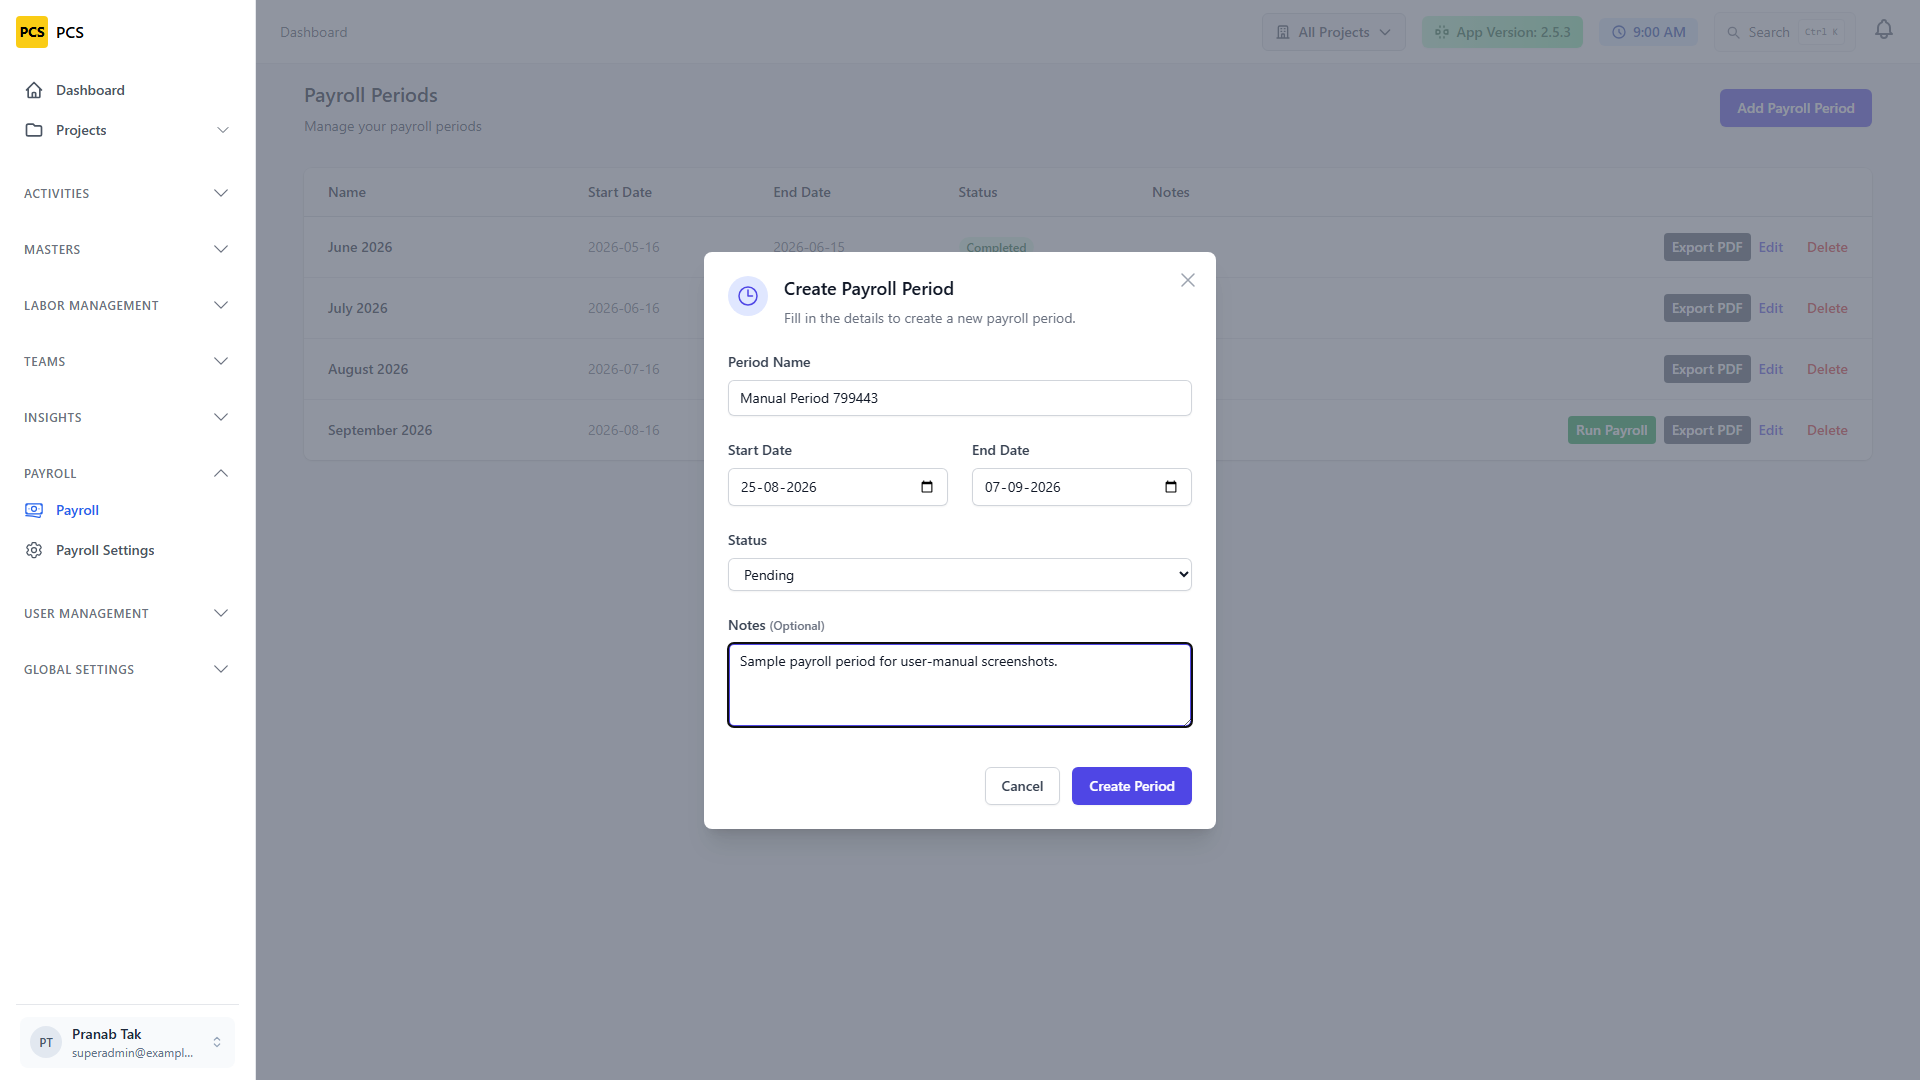Click inside the Notes textarea
Screen dimensions: 1920x1080
tap(960, 685)
